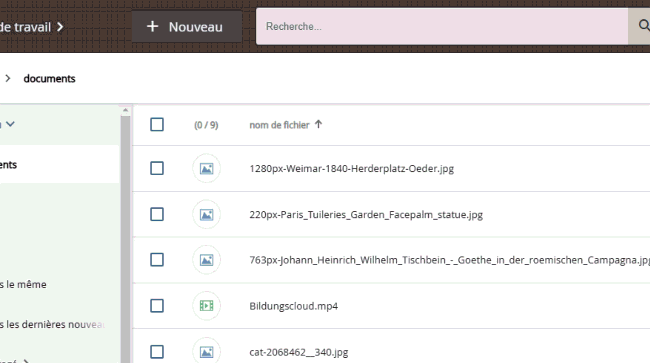Tick the checkbox for Bildungscloud.mp4
Image resolution: width=650 pixels, height=363 pixels.
coord(157,306)
